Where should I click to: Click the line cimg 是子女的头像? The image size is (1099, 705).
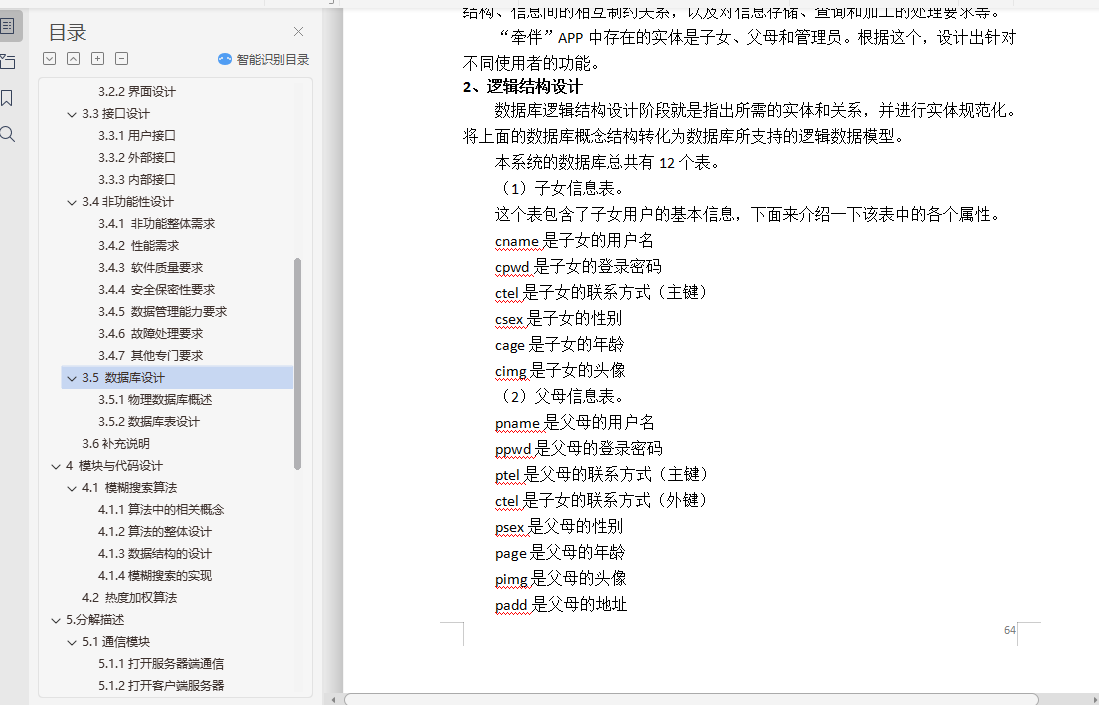[x=560, y=371]
